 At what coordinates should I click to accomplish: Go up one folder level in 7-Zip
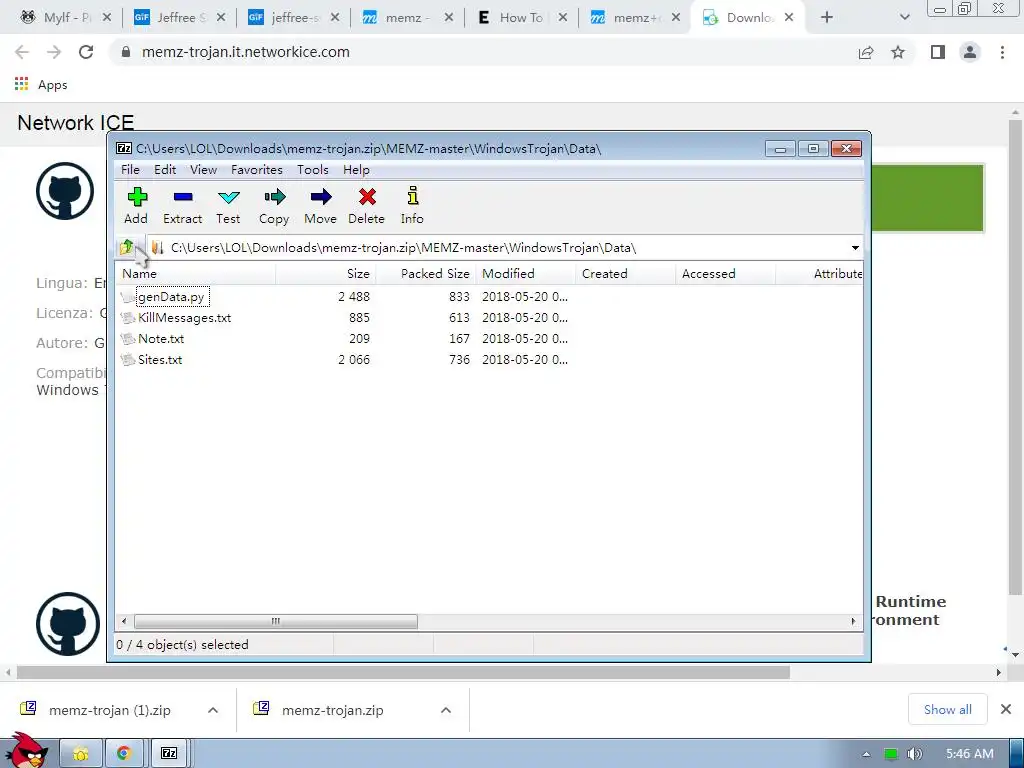coord(127,247)
